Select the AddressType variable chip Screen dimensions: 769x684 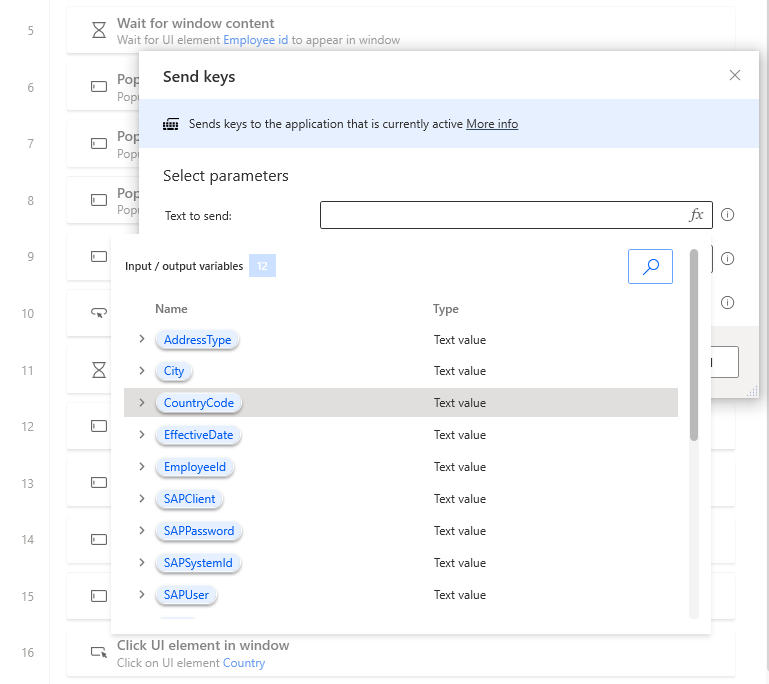click(x=197, y=340)
